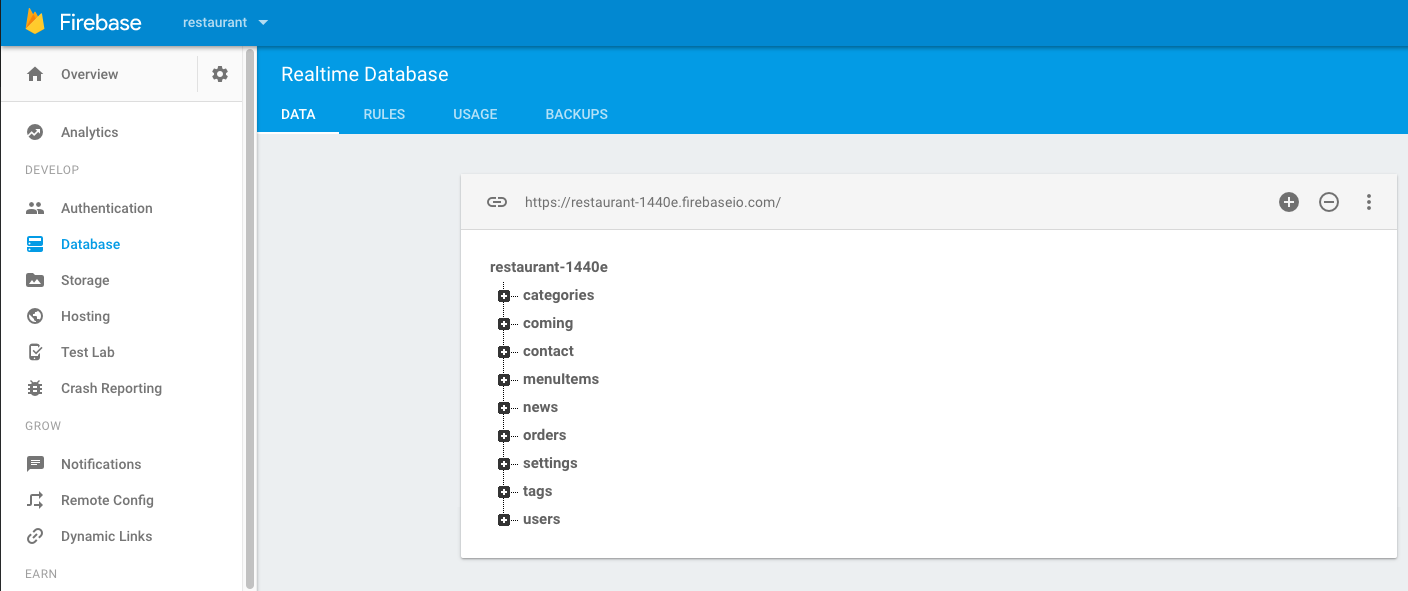Viewport: 1408px width, 591px height.
Task: Click the Notifications message icon
Action: tap(35, 464)
